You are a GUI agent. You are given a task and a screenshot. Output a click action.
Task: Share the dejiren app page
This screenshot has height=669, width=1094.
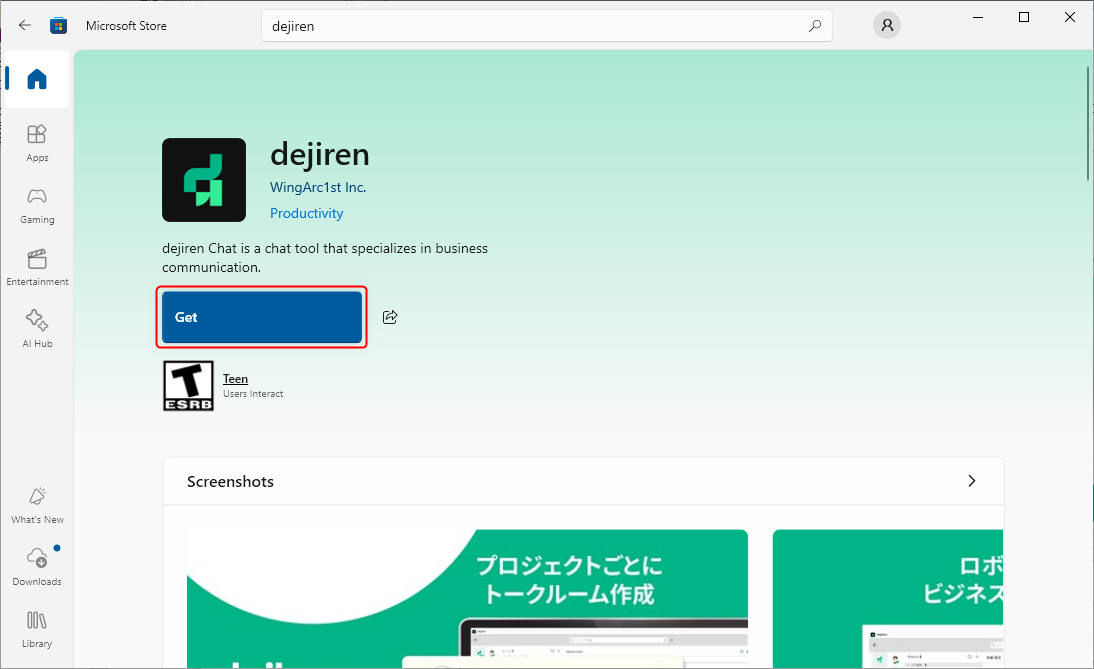click(x=390, y=317)
